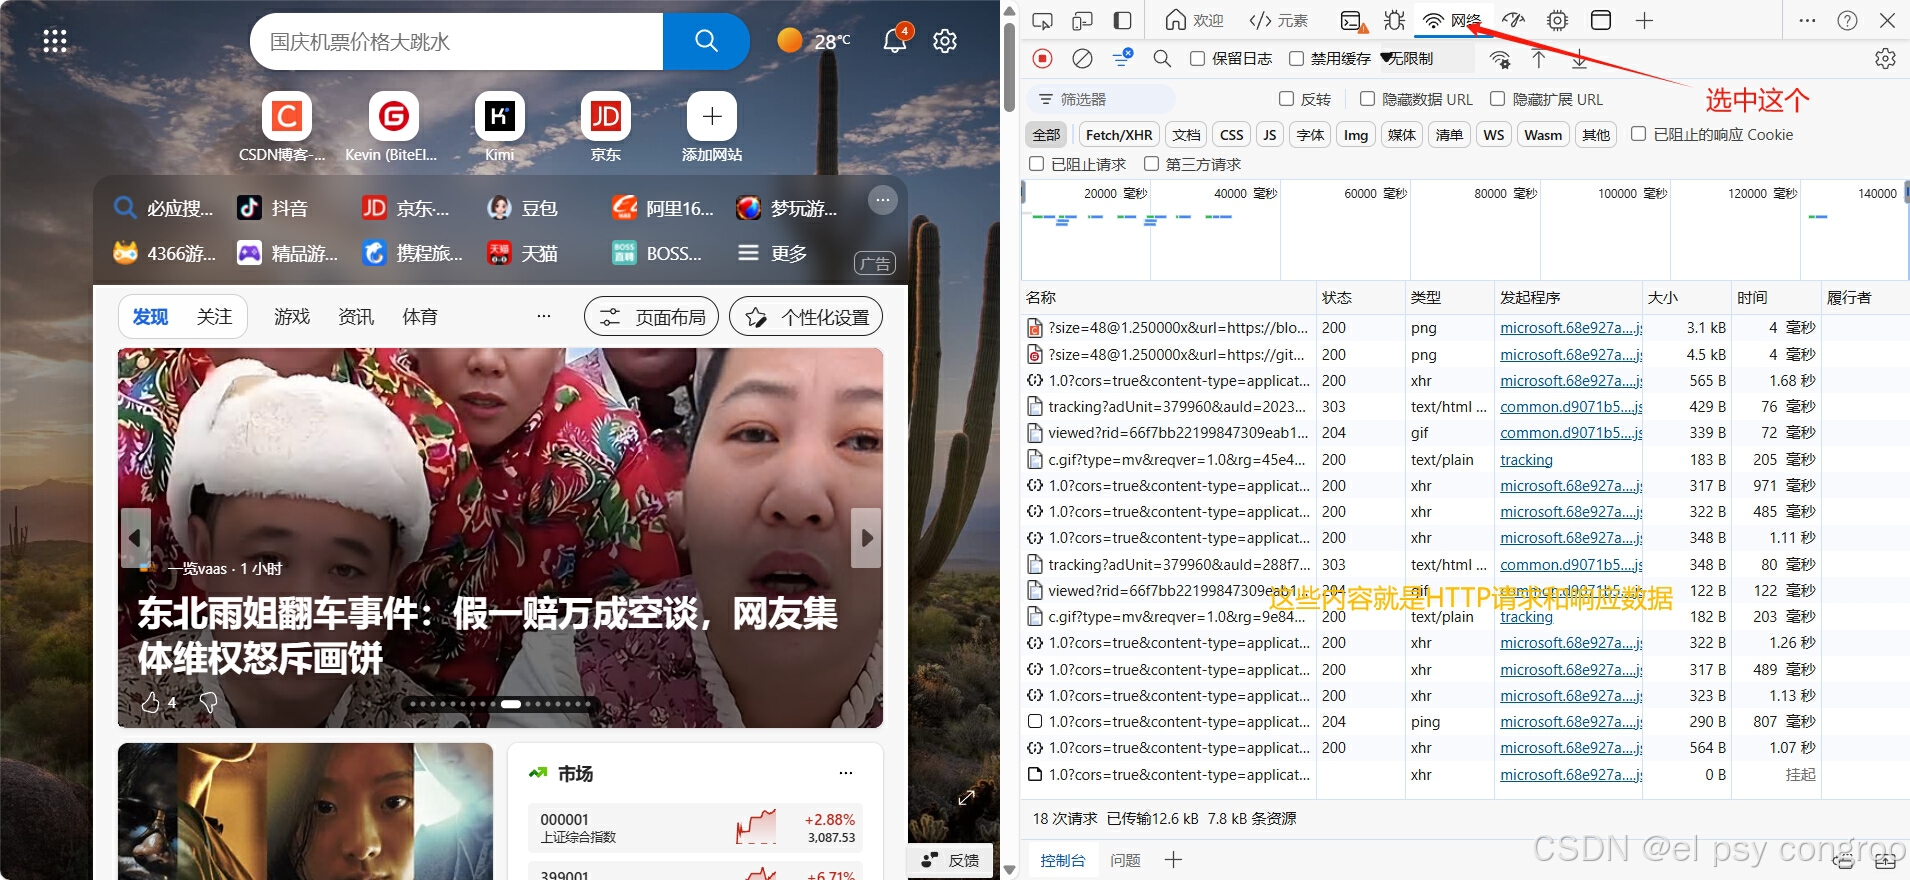Viewport: 1910px width, 880px height.
Task: Click the 页面布局 button
Action: (x=651, y=317)
